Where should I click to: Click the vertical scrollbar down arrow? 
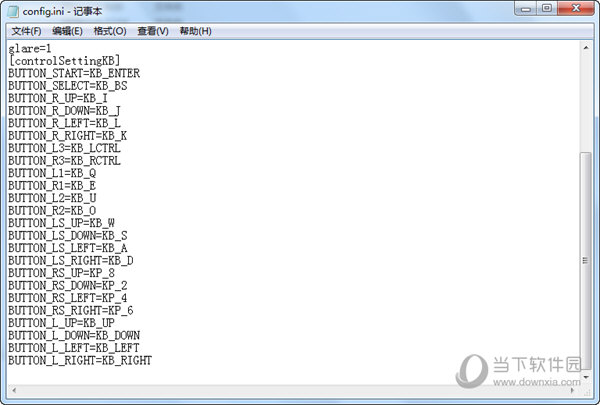pyautogui.click(x=585, y=377)
